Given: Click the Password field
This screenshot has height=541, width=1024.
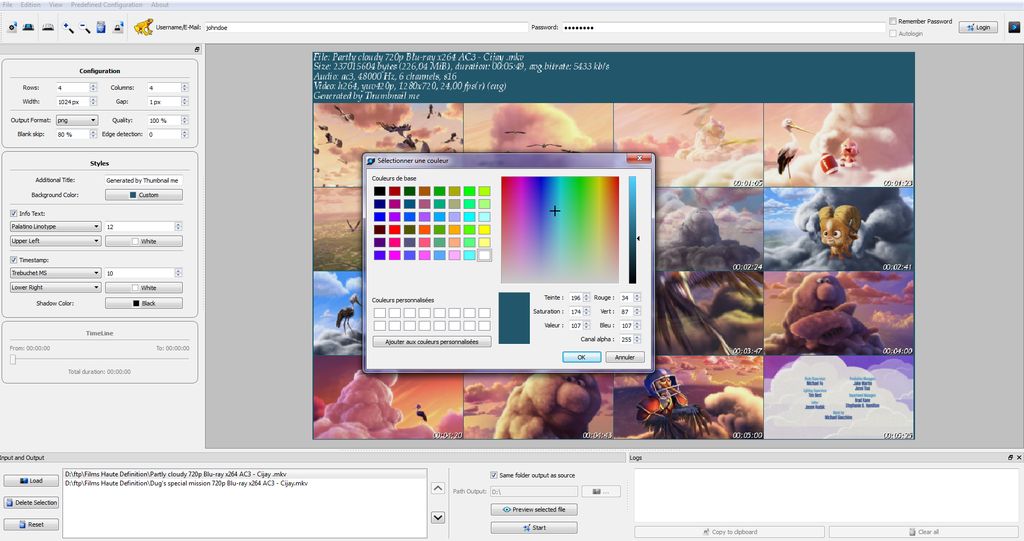Looking at the screenshot, I should pyautogui.click(x=724, y=27).
